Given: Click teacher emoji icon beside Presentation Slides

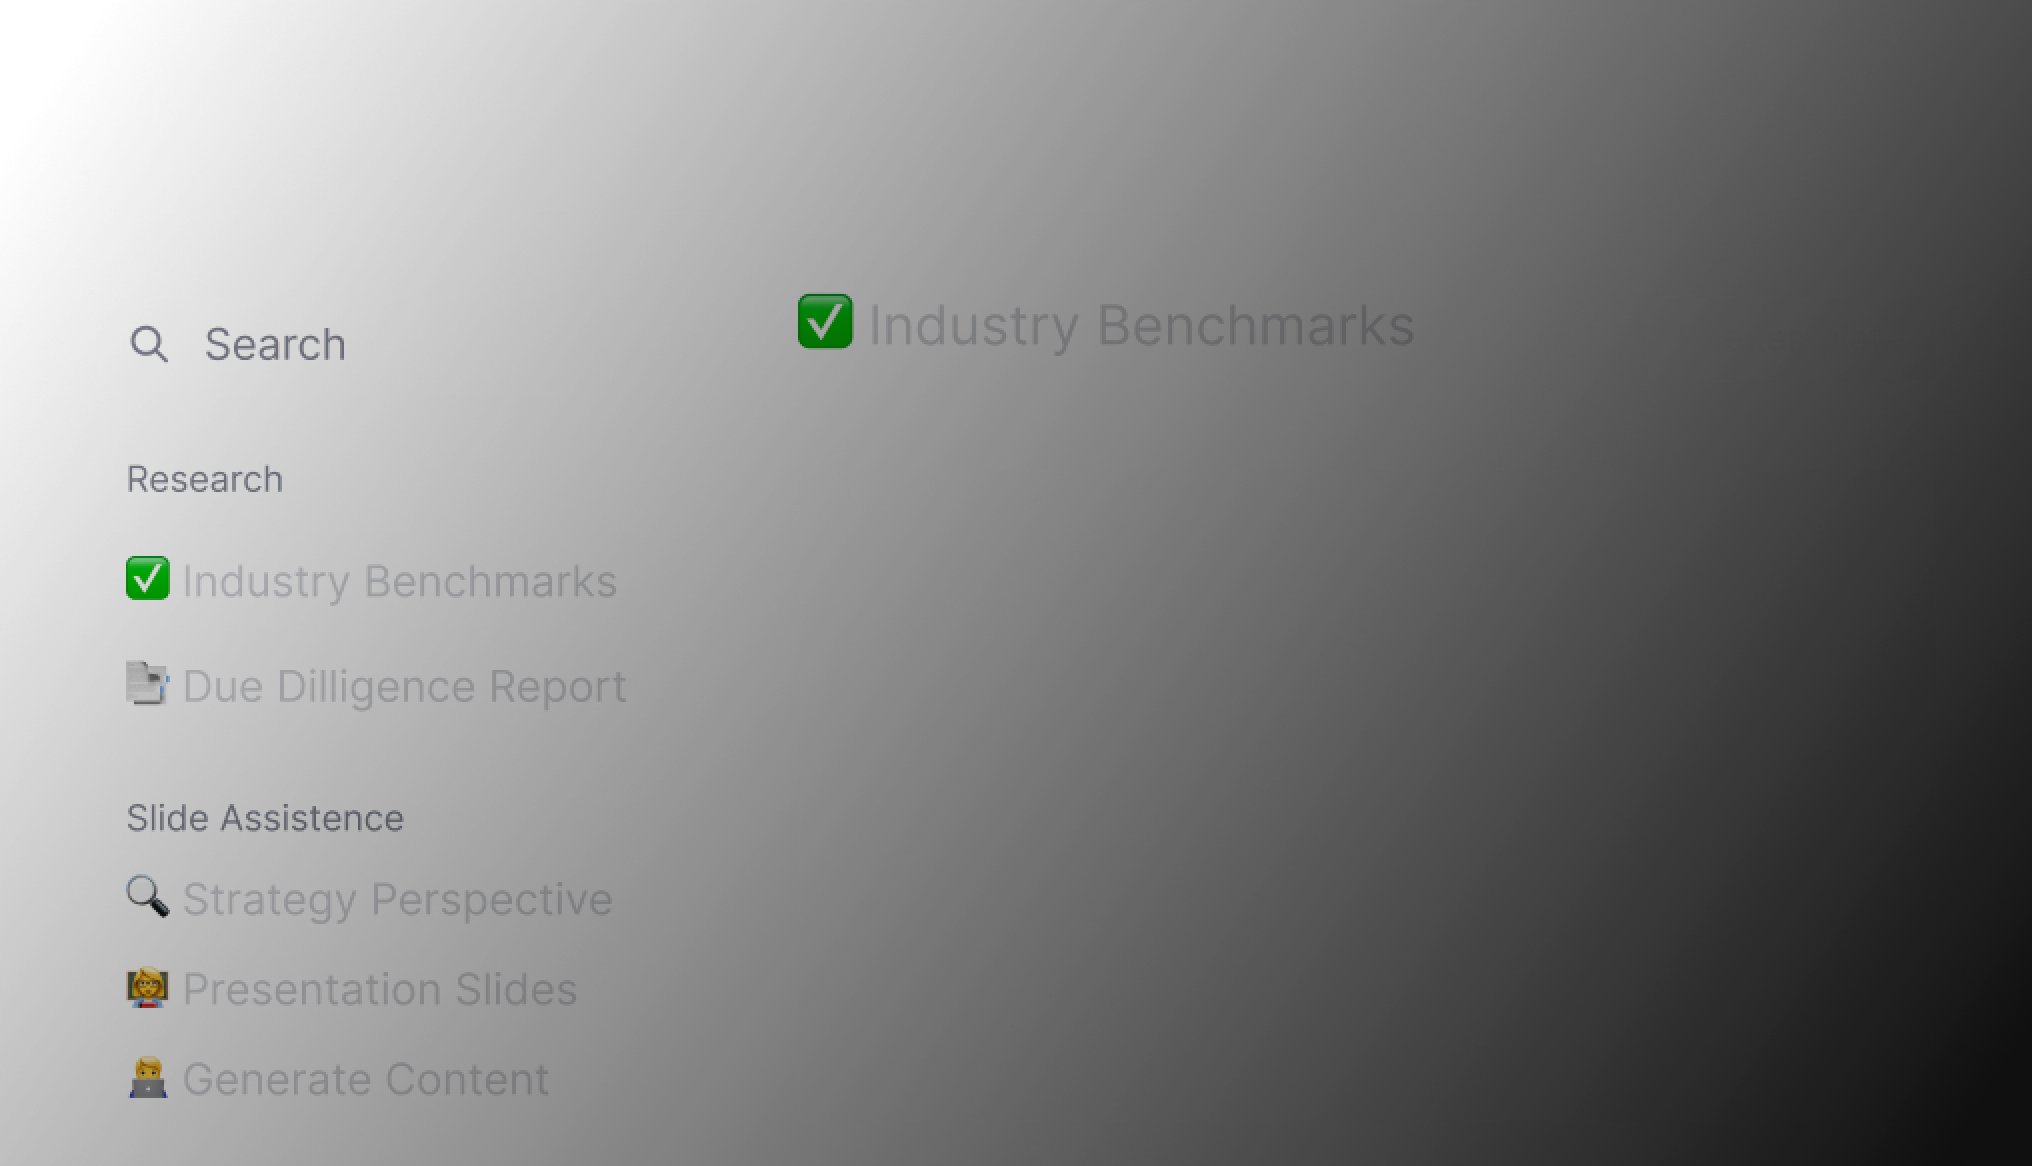Looking at the screenshot, I should (146, 988).
